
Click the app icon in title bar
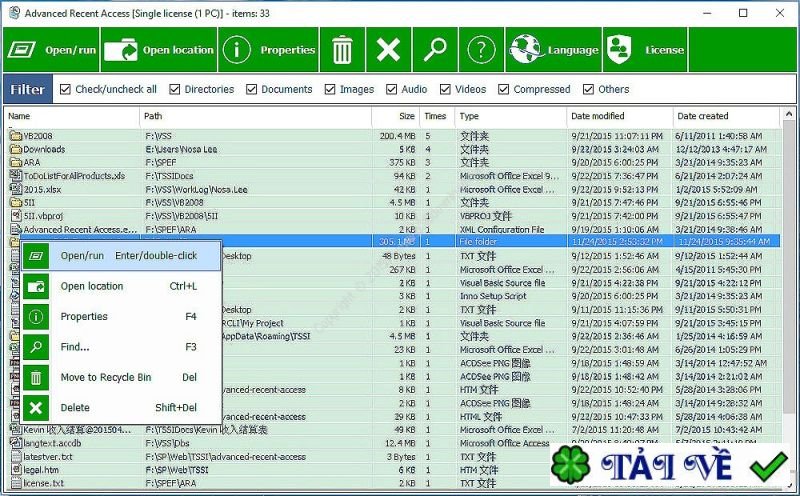click(x=14, y=13)
